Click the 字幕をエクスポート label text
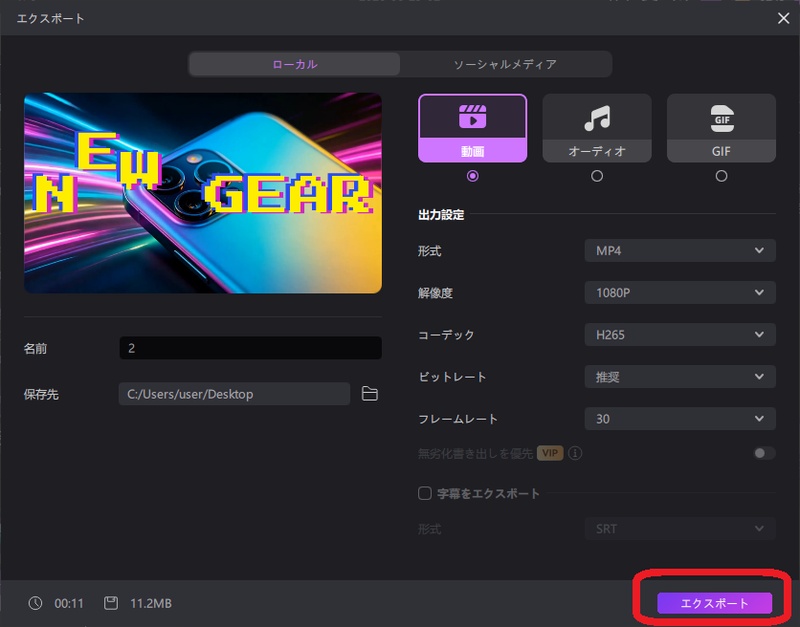Image resolution: width=800 pixels, height=627 pixels. pos(488,493)
